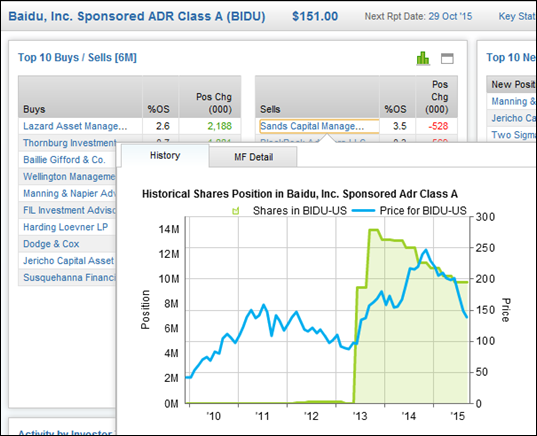Image resolution: width=537 pixels, height=436 pixels.
Task: Click the Key Stats link in header
Action: point(517,16)
